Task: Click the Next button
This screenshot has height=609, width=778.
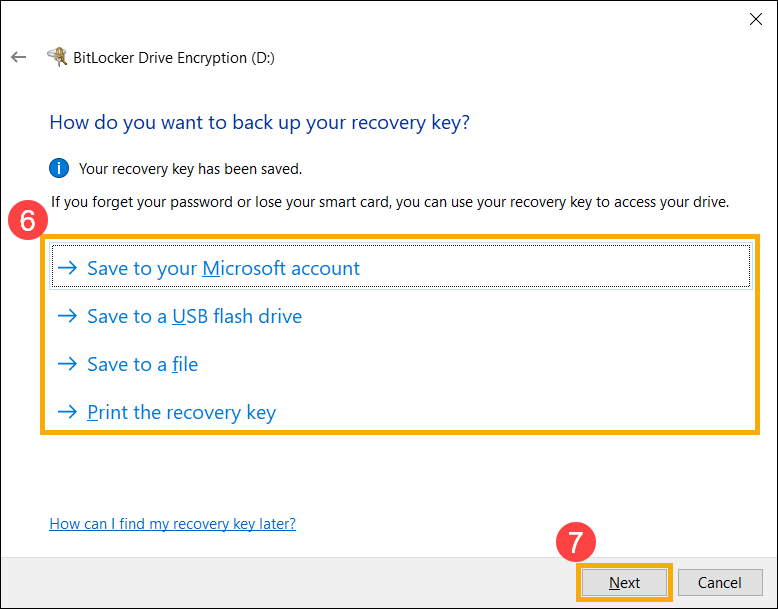Action: (x=624, y=582)
